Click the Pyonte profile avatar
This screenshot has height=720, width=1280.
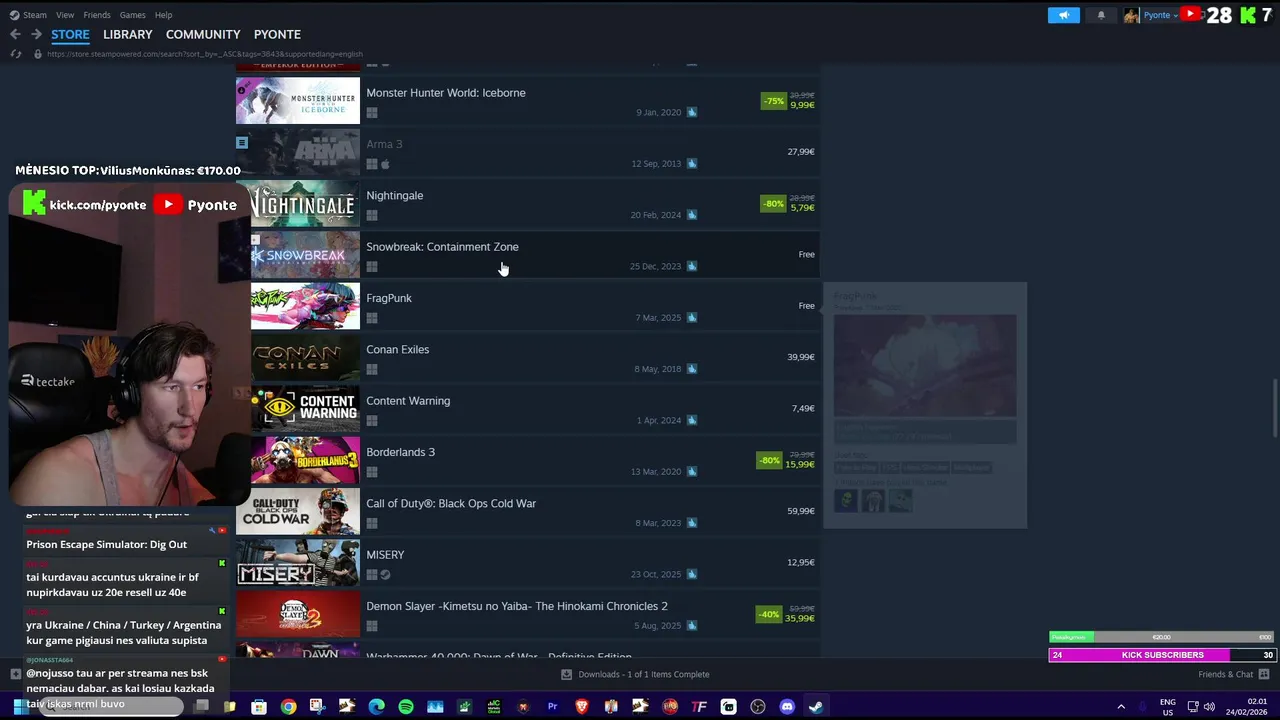tap(1131, 15)
